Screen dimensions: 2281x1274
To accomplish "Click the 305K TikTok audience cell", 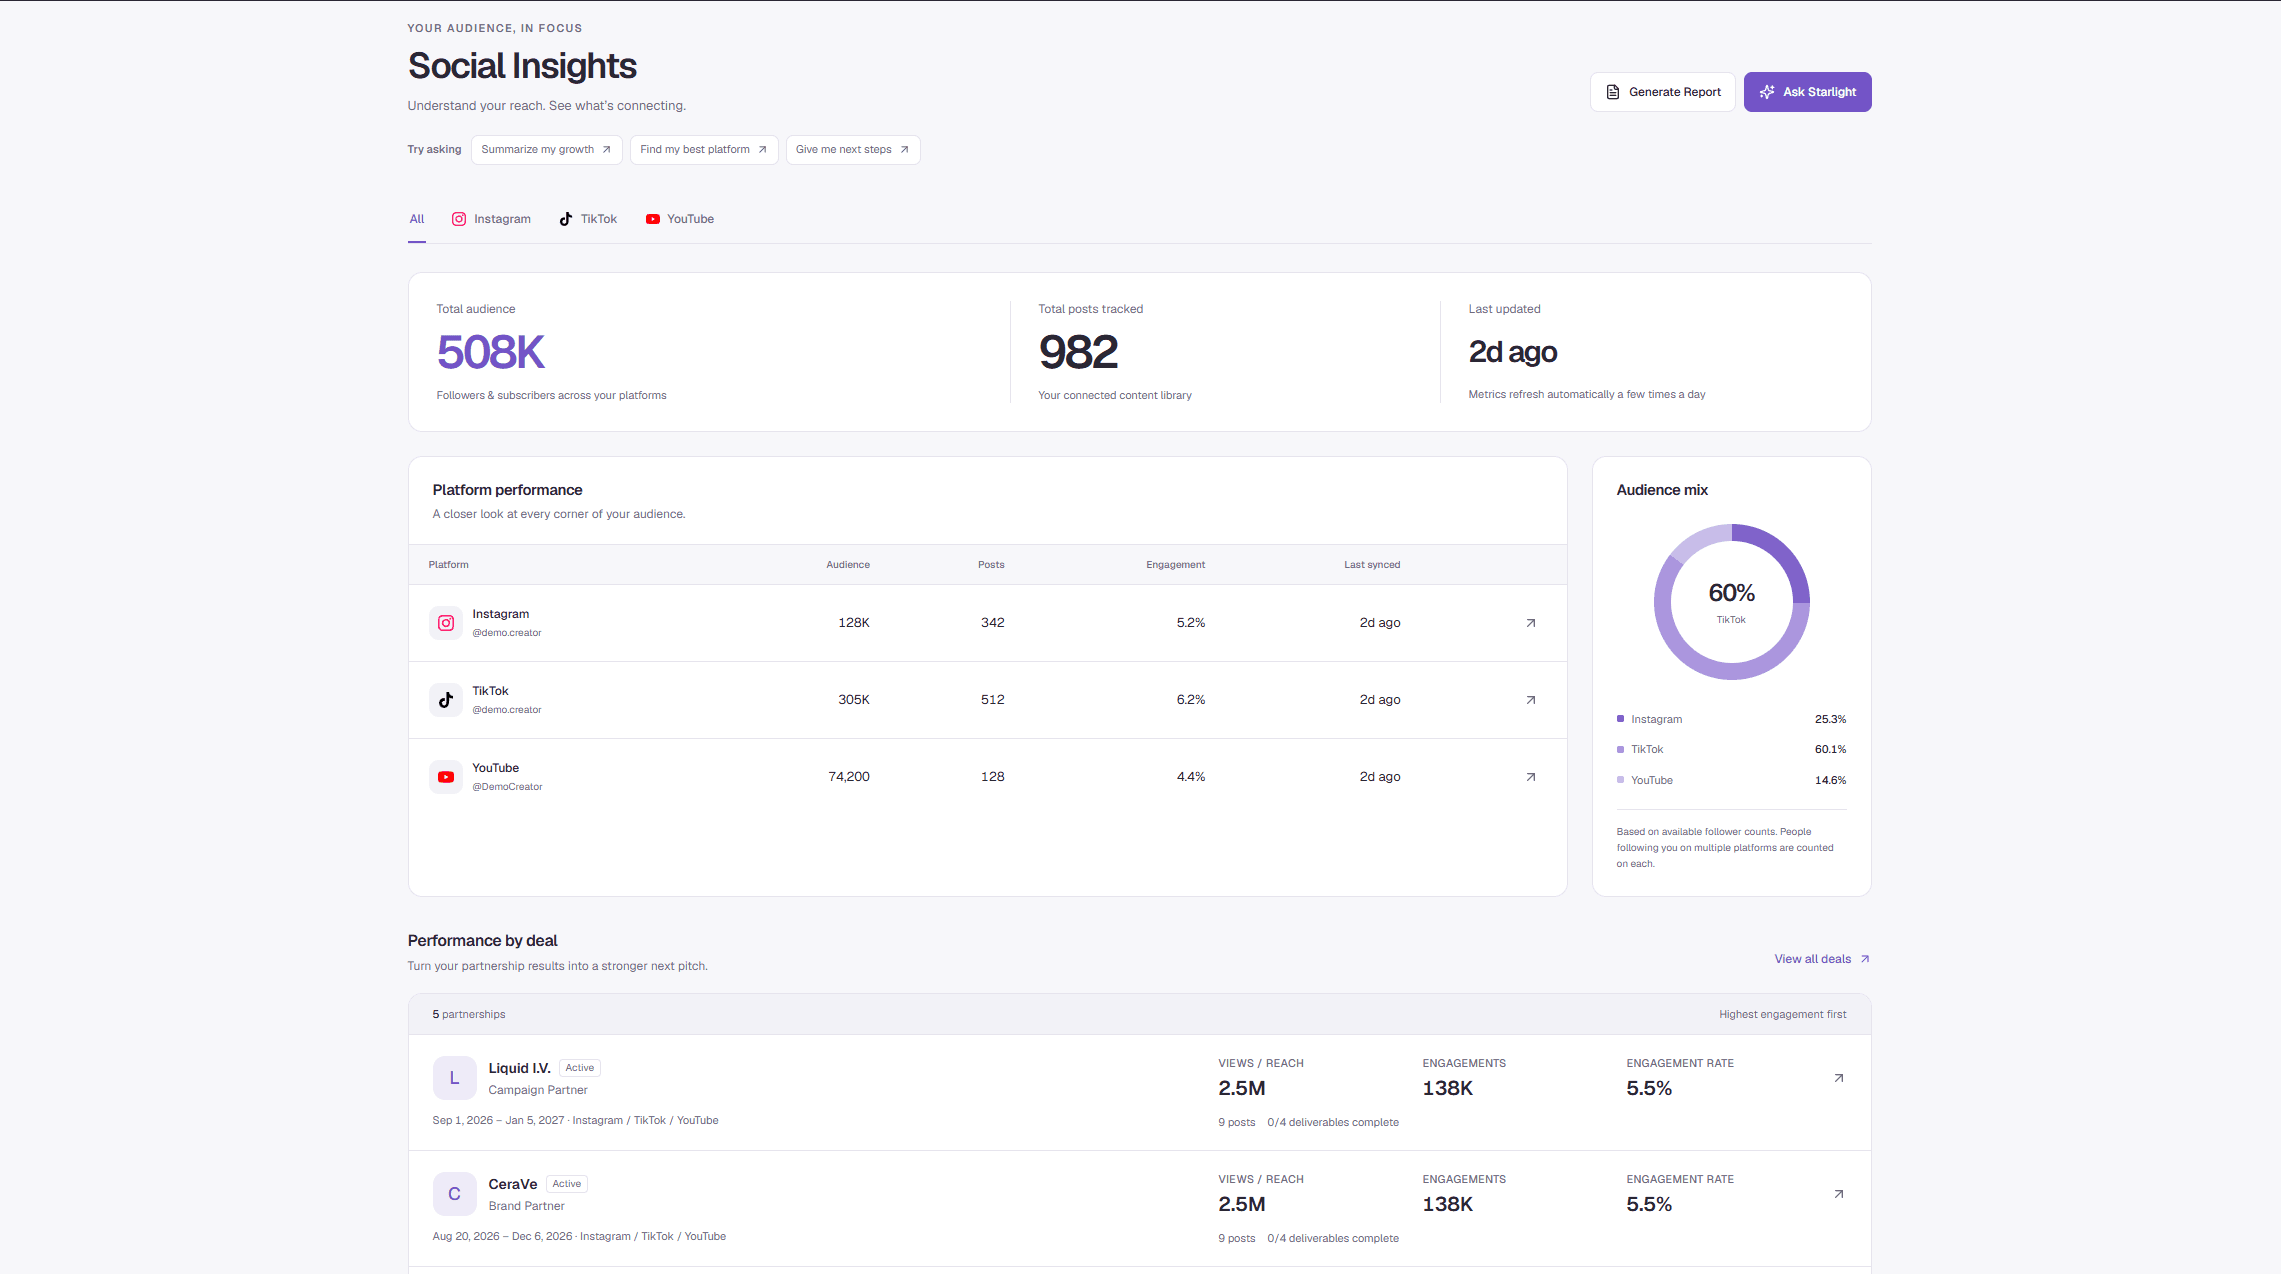I will [853, 700].
